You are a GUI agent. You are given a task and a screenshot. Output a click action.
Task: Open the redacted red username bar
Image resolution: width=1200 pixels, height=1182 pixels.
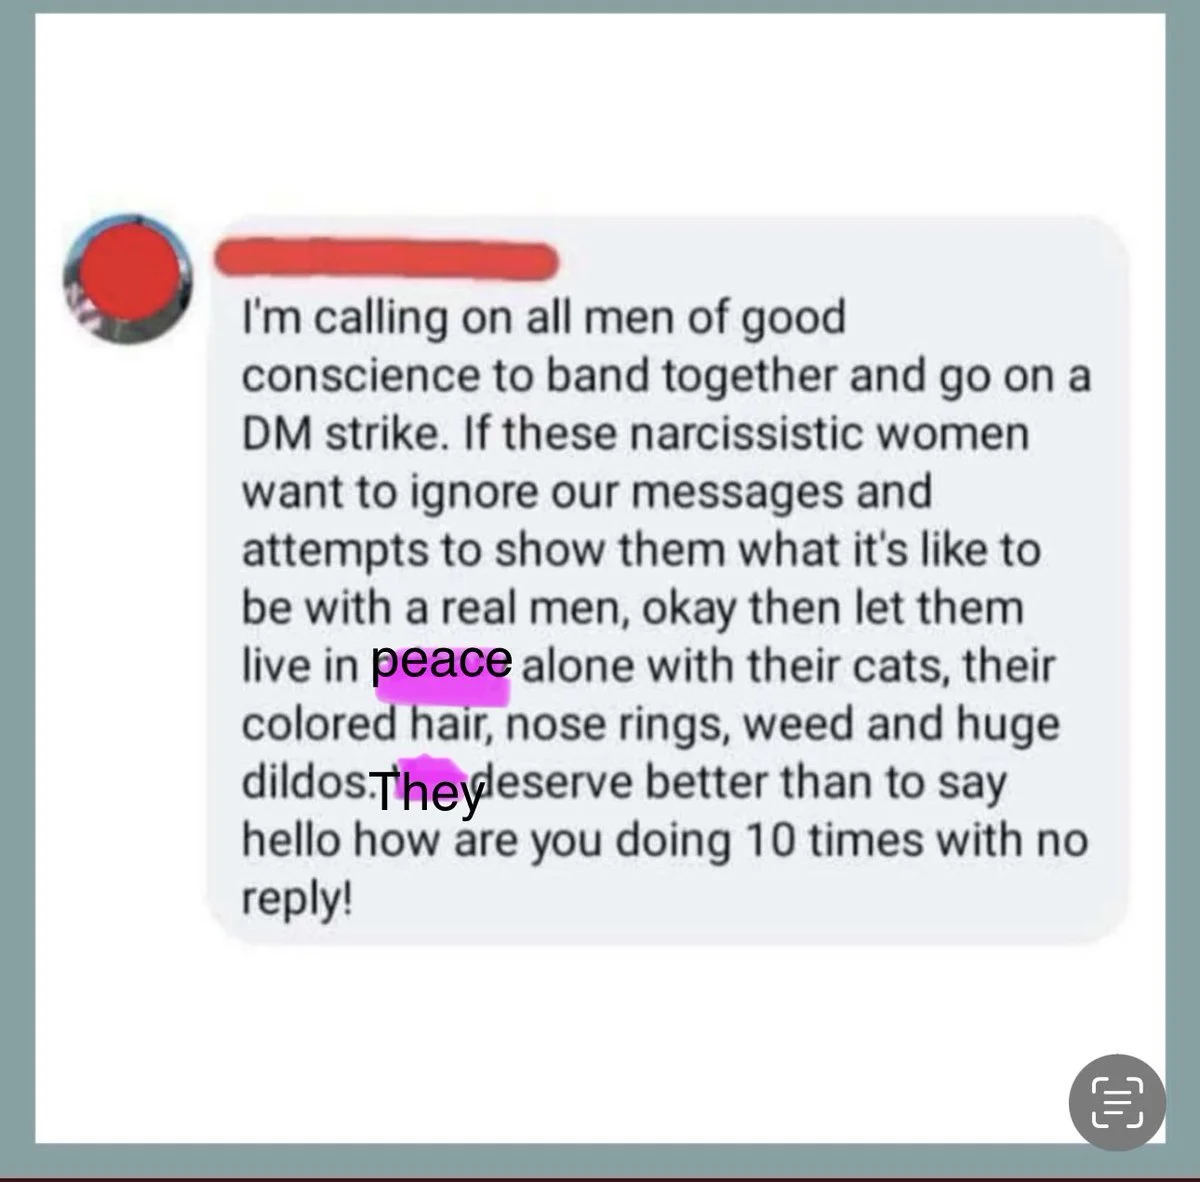pyautogui.click(x=387, y=259)
